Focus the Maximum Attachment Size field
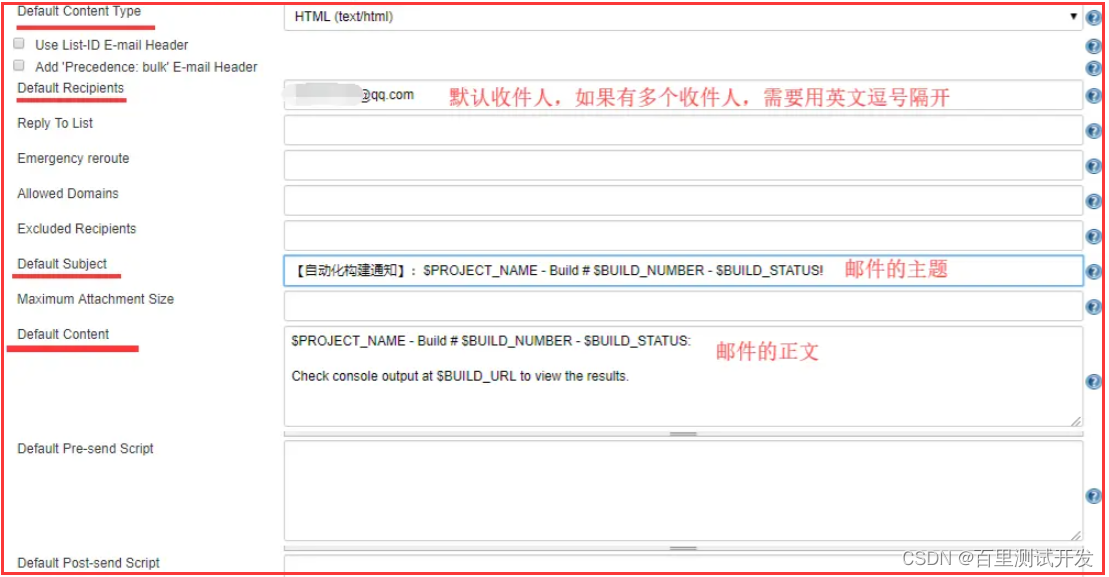 [683, 306]
